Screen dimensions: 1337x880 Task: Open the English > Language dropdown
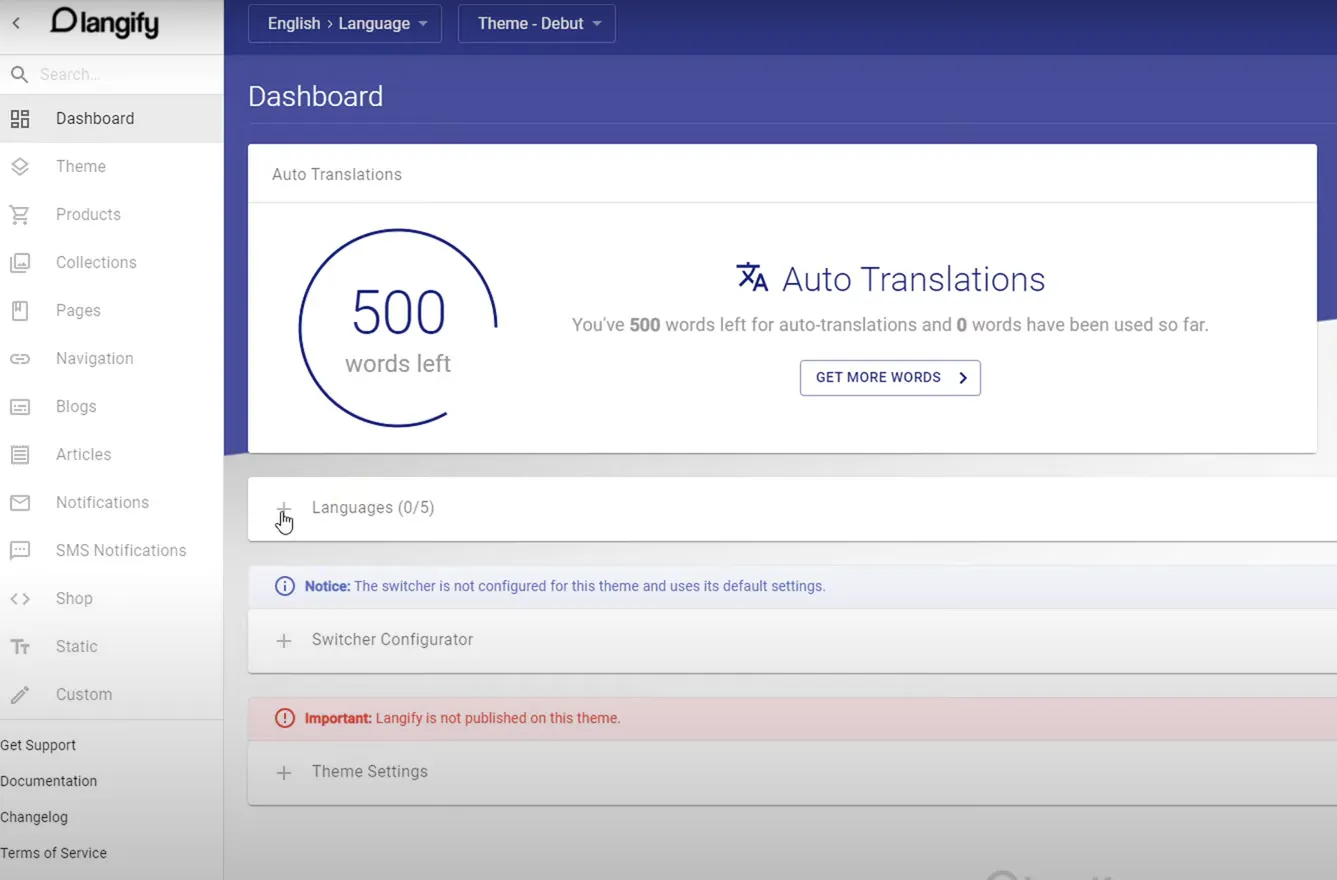(345, 23)
